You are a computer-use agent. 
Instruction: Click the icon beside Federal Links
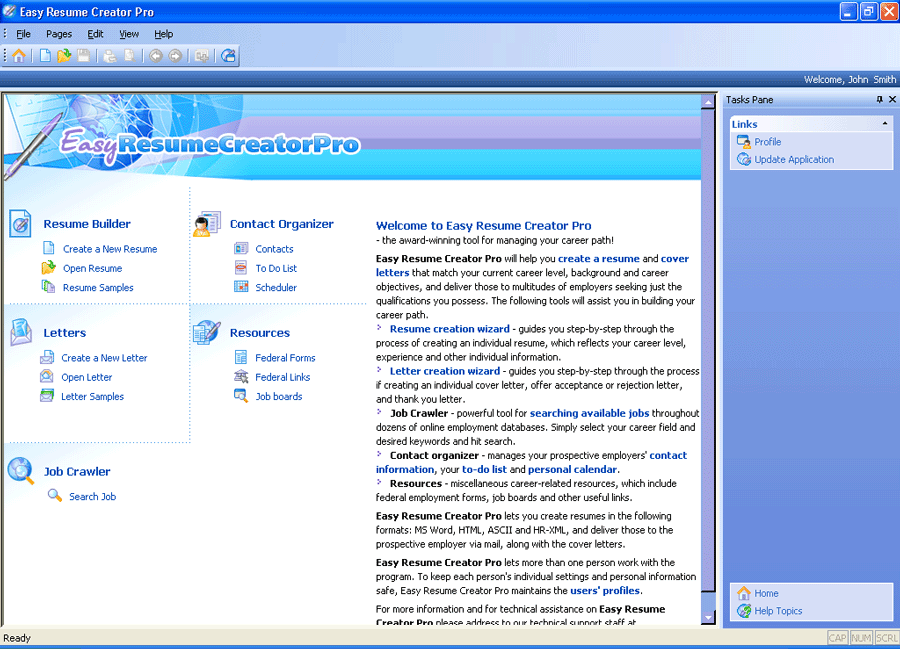[241, 376]
